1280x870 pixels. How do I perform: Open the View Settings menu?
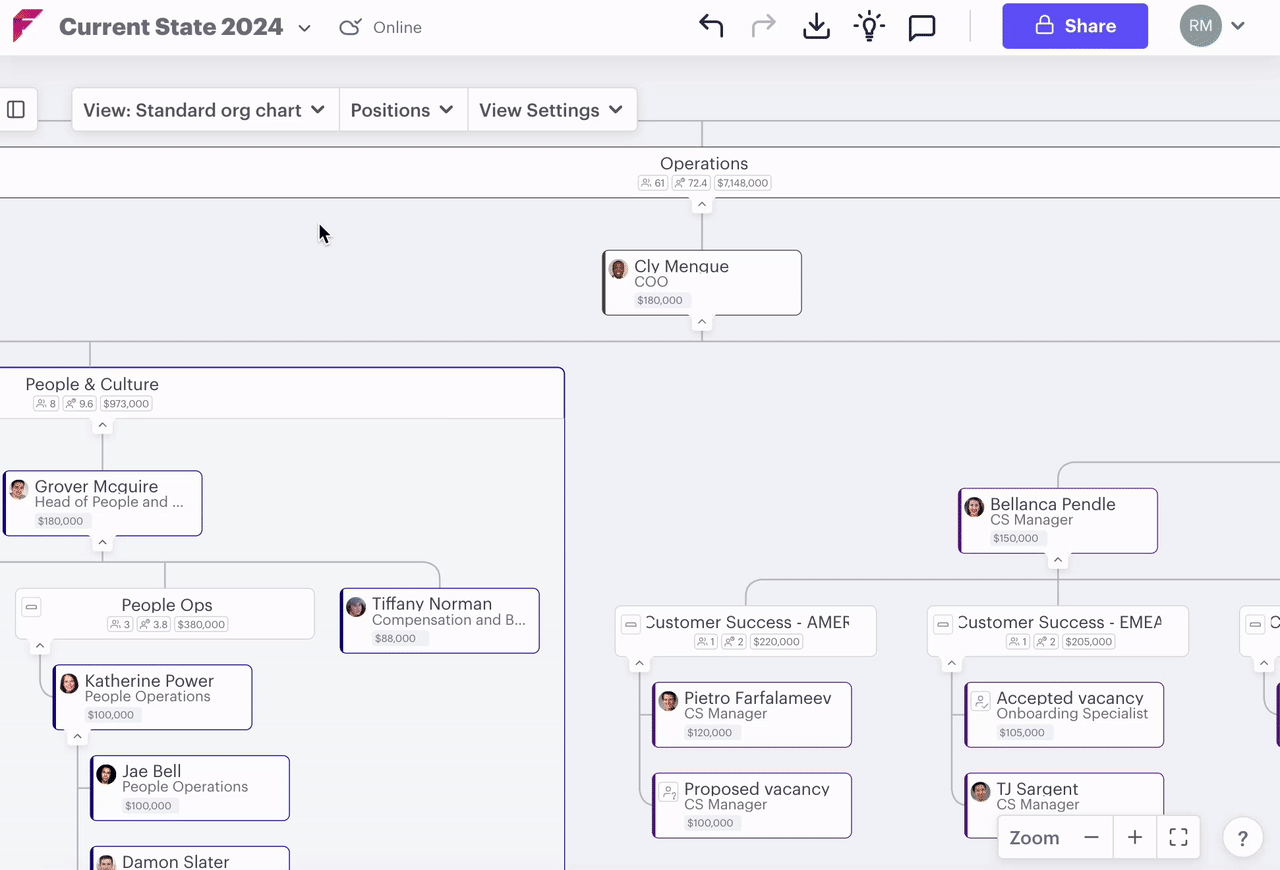pyautogui.click(x=551, y=110)
